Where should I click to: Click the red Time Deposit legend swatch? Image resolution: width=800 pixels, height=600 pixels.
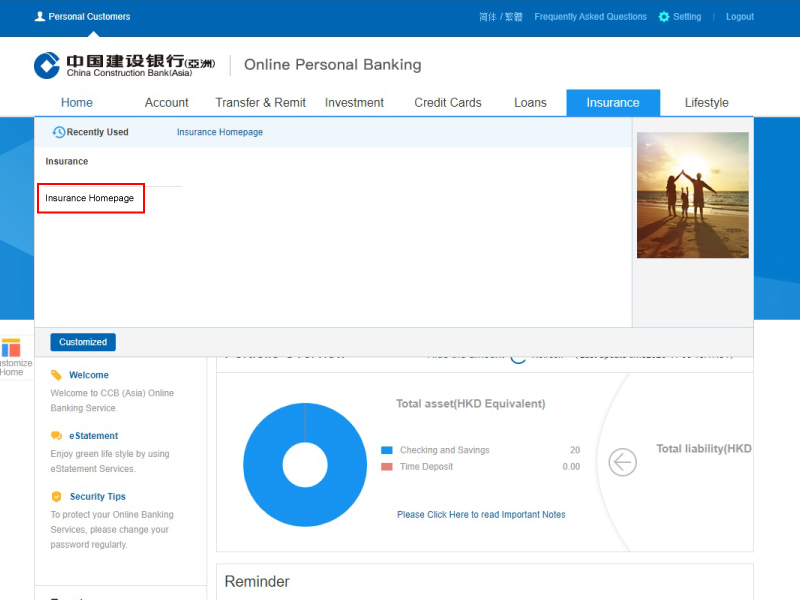(x=387, y=467)
